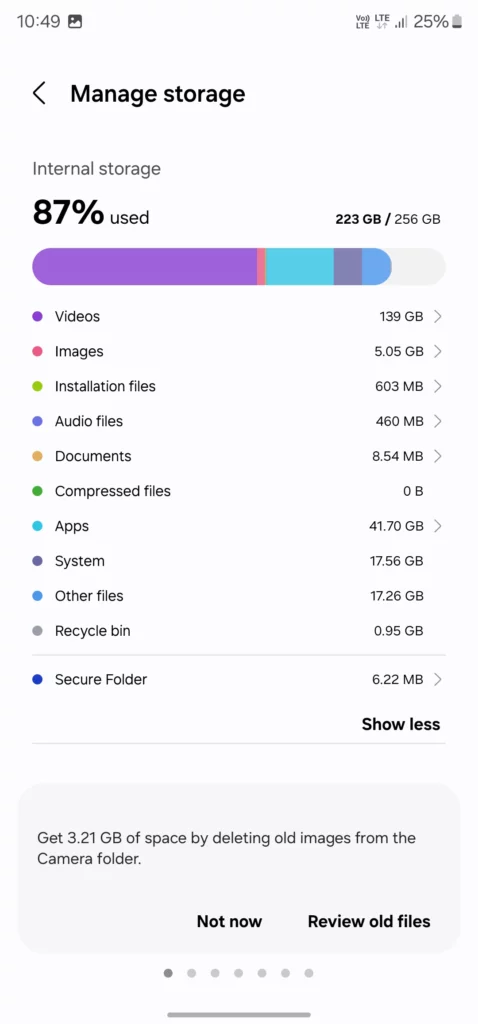
Task: Tap Review old files
Action: (369, 921)
